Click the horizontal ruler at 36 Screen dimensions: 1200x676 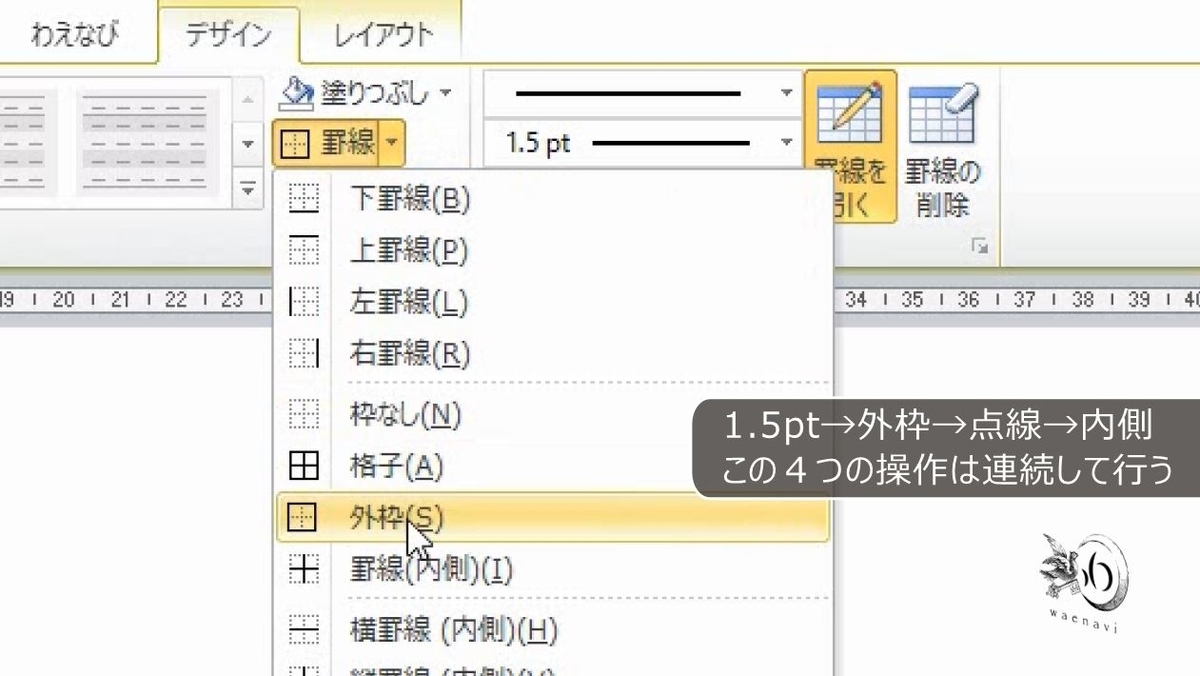967,298
